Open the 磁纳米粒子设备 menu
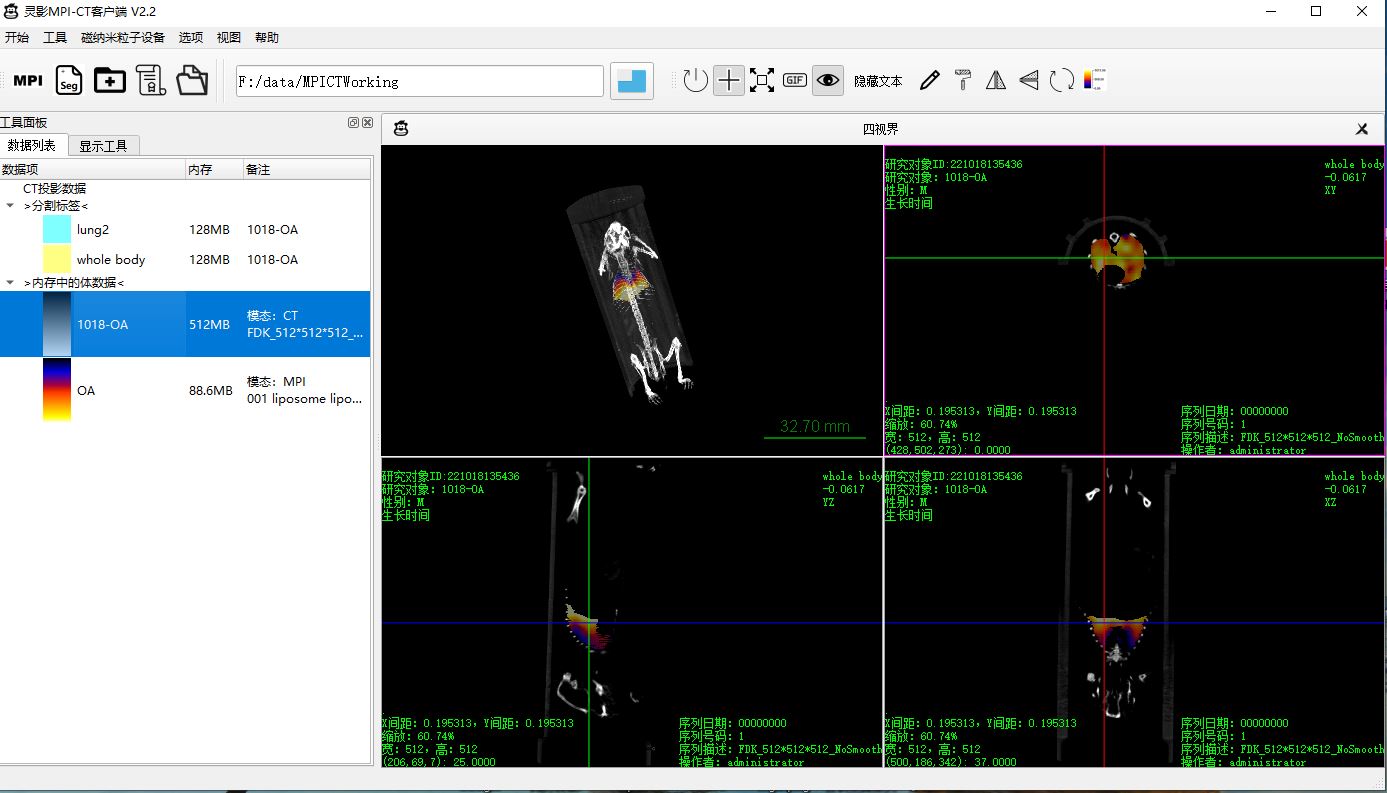The height and width of the screenshot is (793, 1387). (x=123, y=37)
